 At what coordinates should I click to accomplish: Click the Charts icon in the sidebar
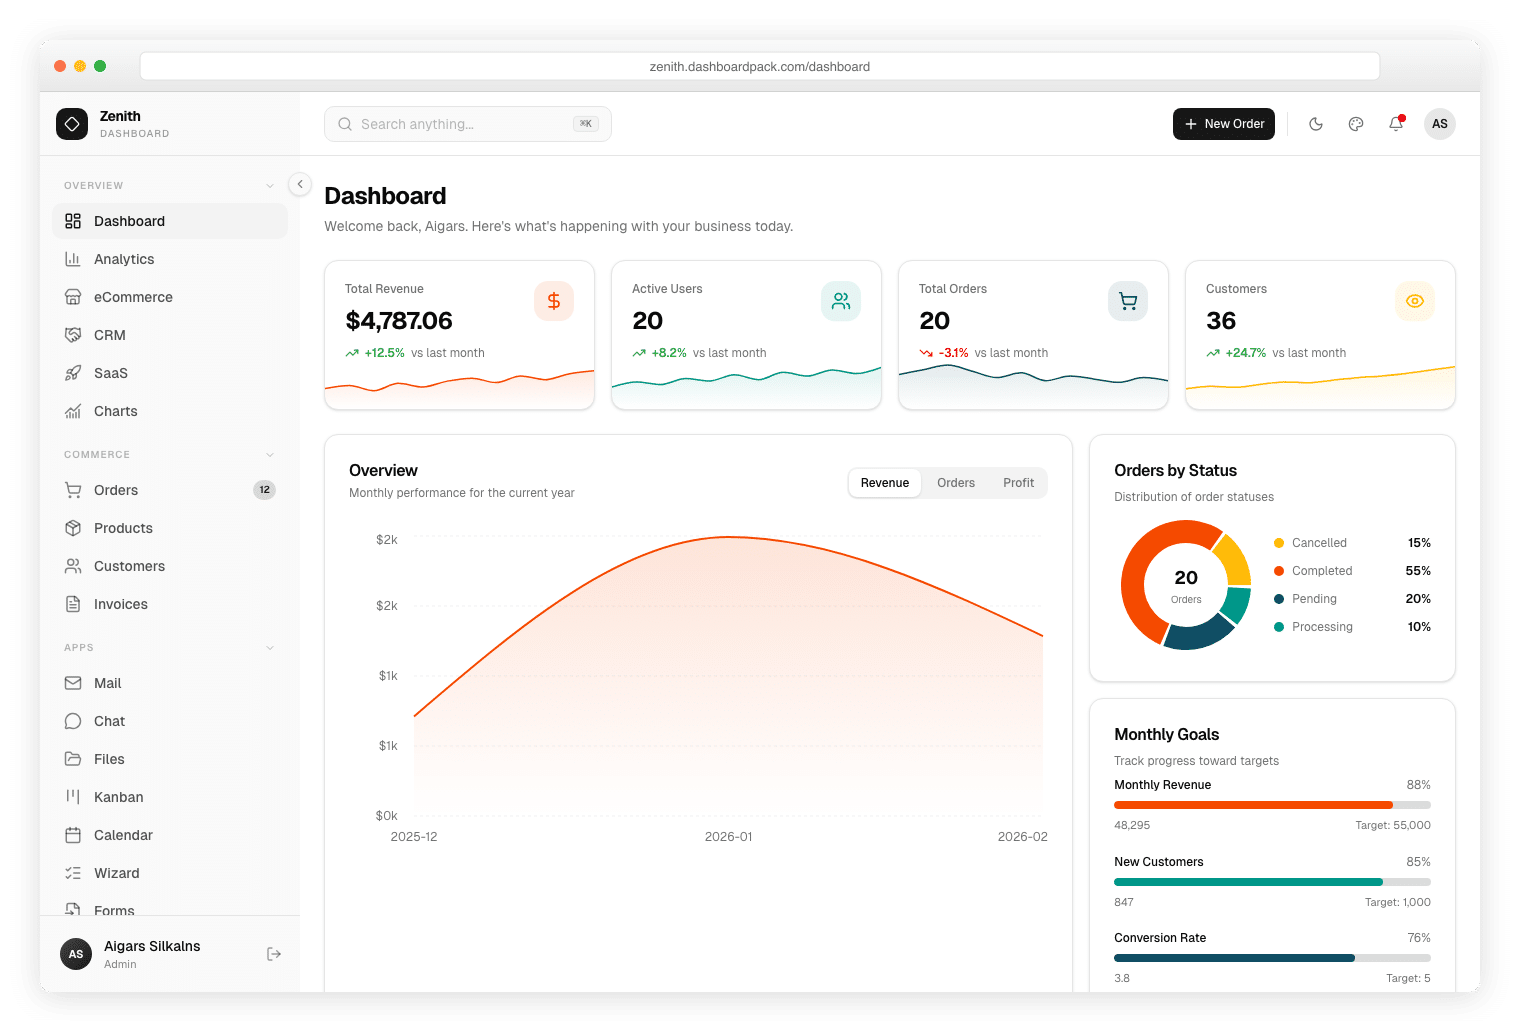point(73,411)
